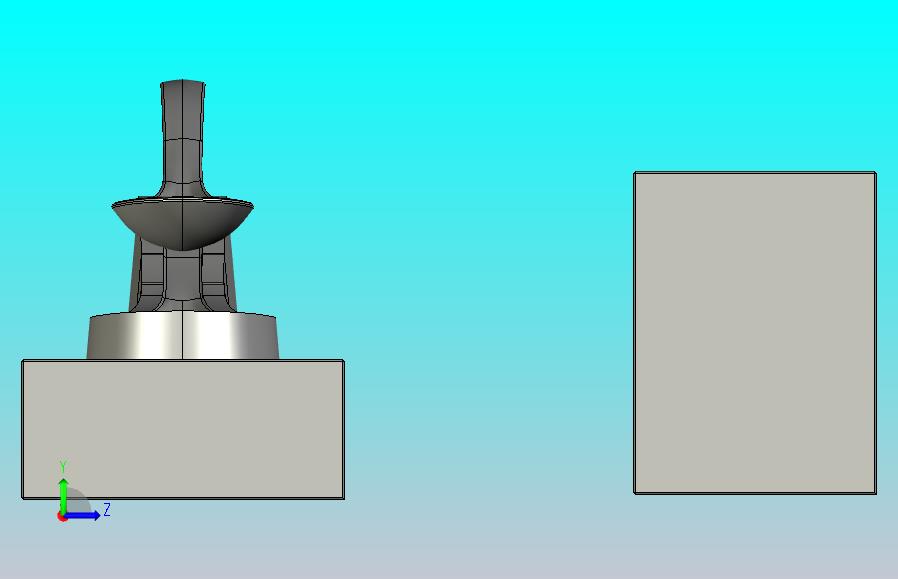This screenshot has width=898, height=579.
Task: Click the green Y axis arrow of the triad
Action: 63,495
